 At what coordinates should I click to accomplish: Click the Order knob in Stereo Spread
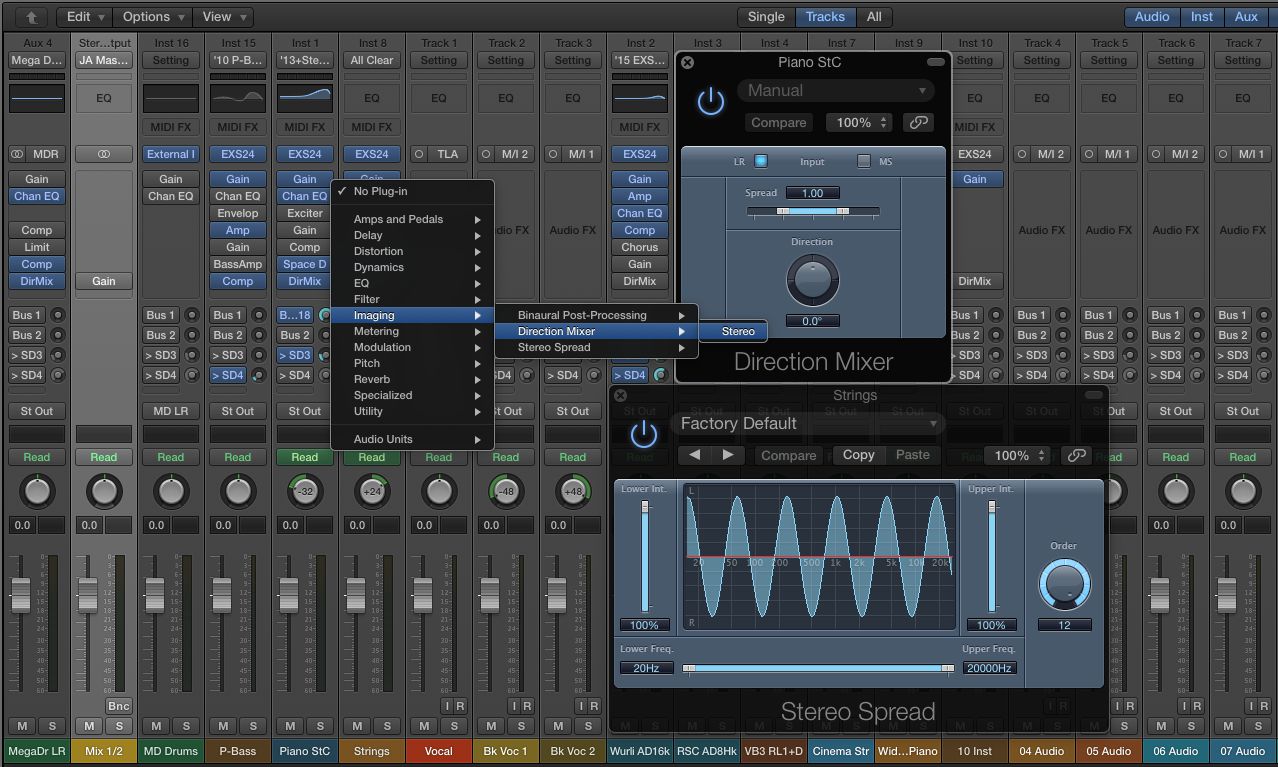pyautogui.click(x=1063, y=584)
